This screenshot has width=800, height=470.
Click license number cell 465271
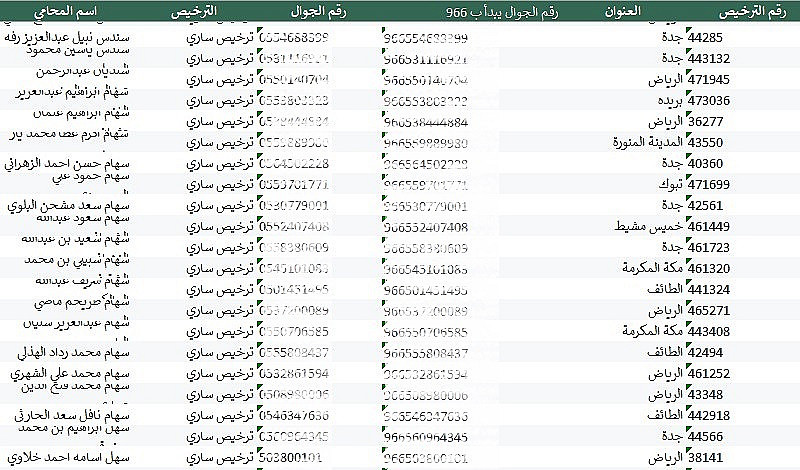point(709,310)
